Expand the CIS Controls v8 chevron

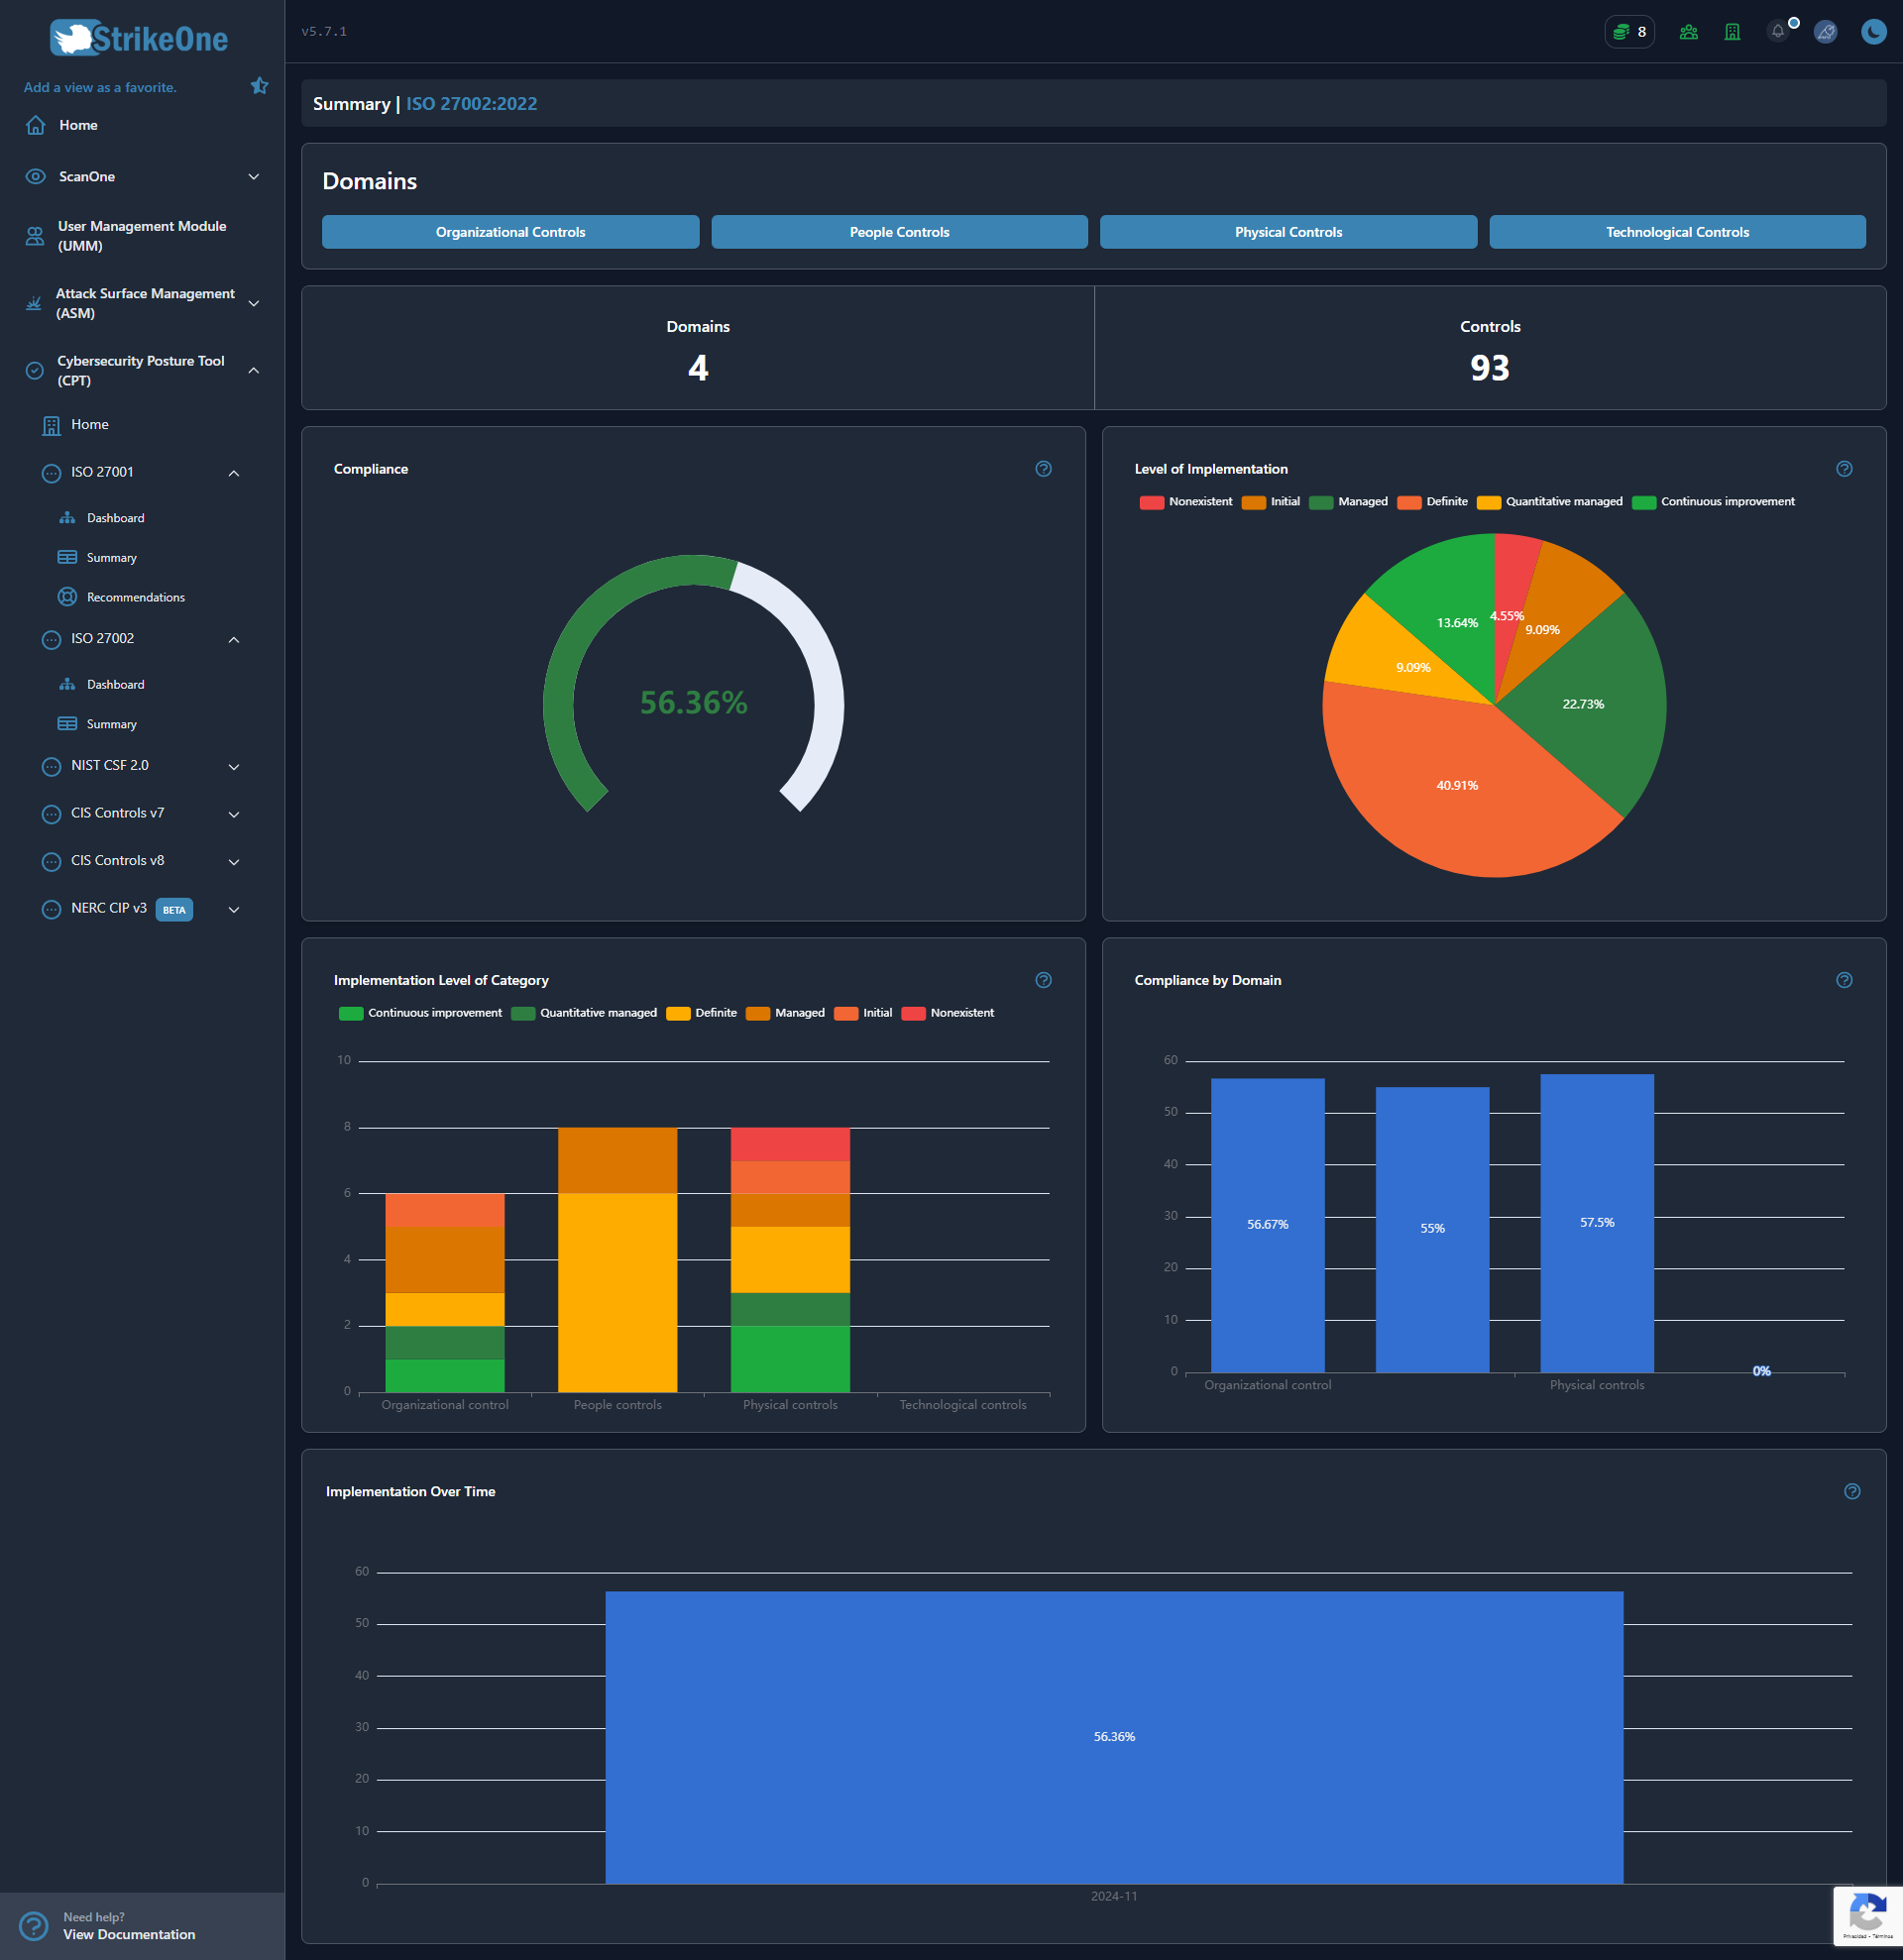pos(234,862)
